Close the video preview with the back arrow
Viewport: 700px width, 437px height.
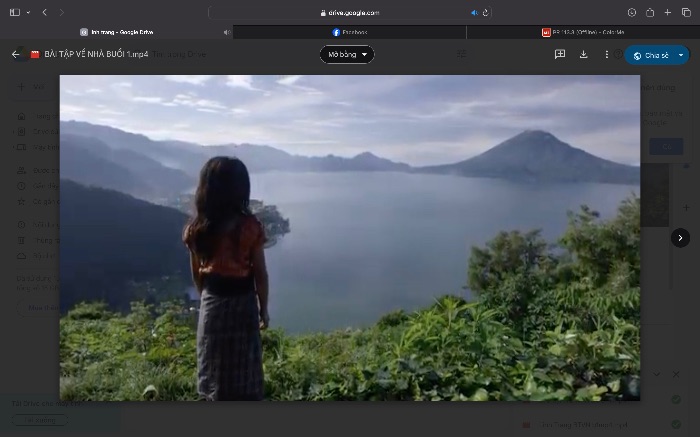coord(16,54)
